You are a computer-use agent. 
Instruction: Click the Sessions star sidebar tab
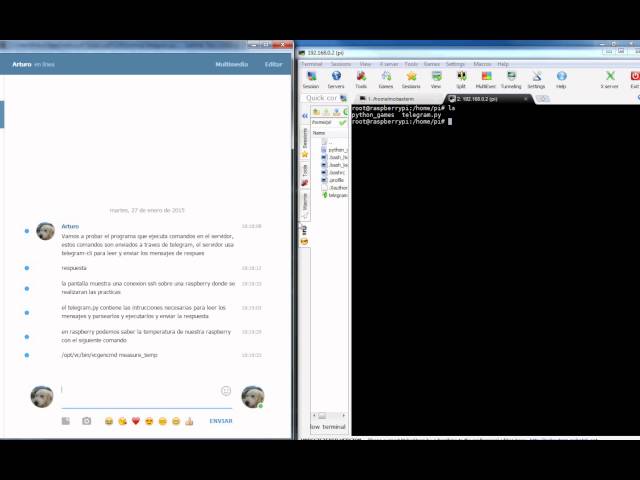304,143
